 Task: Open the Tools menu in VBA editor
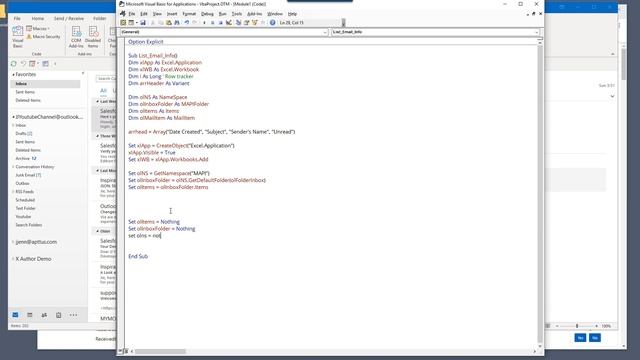coord(237,14)
